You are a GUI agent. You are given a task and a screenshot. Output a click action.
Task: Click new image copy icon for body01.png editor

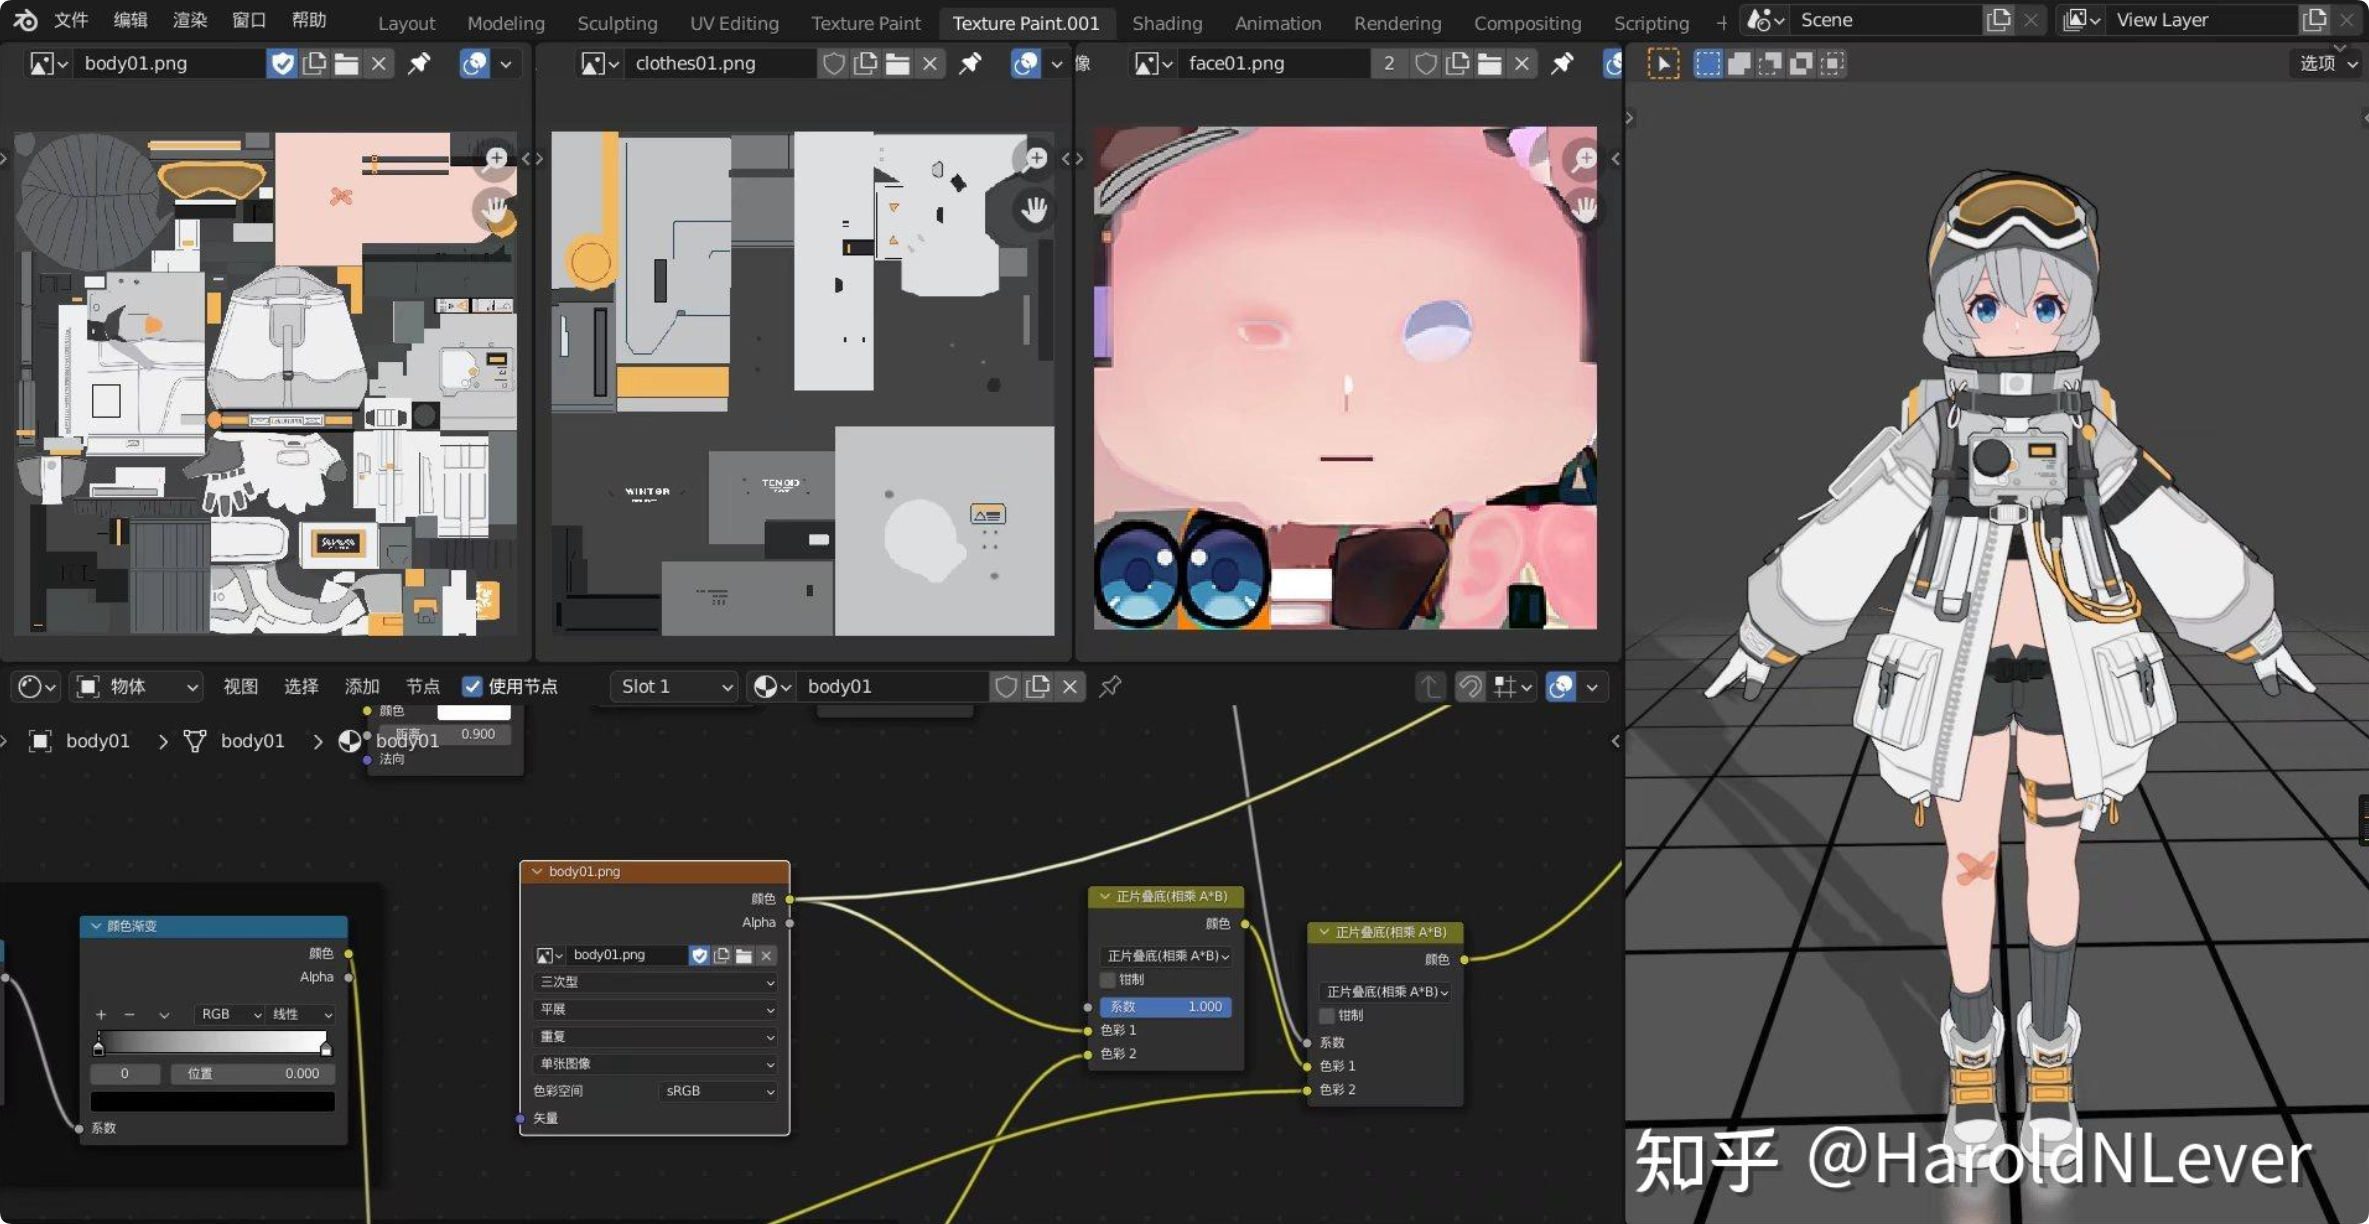tap(315, 64)
